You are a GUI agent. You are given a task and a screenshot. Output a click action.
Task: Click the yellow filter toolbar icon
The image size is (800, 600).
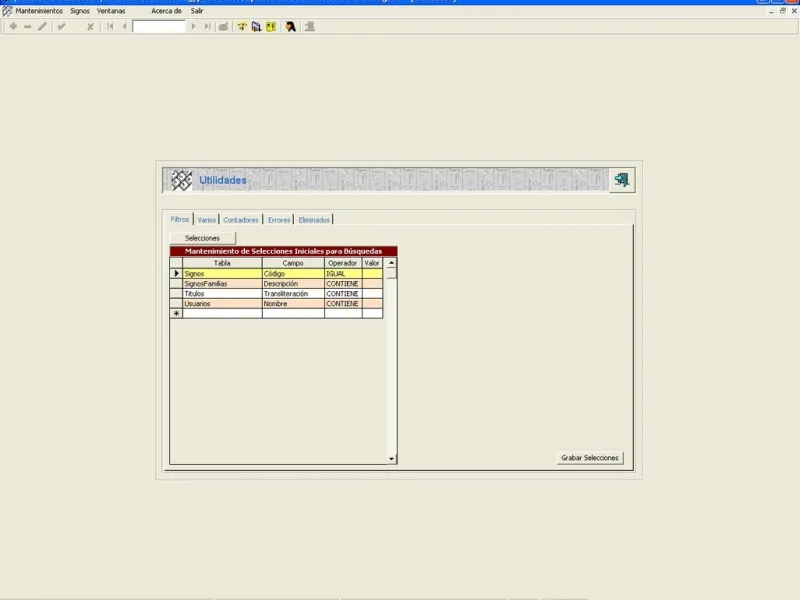242,27
